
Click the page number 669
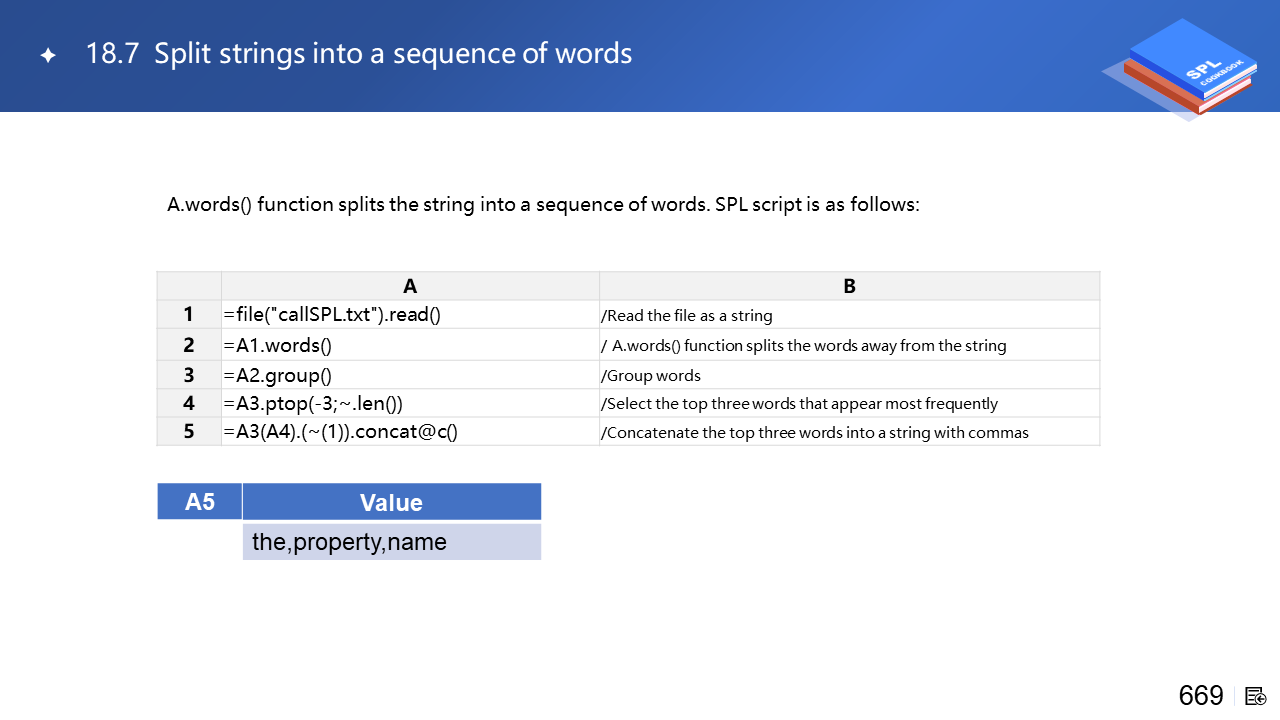(1200, 696)
